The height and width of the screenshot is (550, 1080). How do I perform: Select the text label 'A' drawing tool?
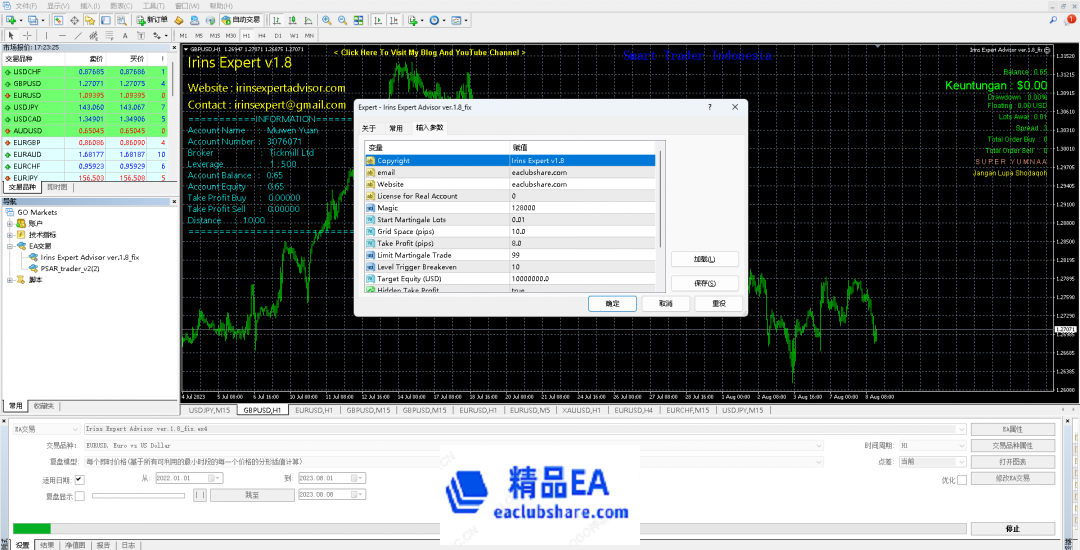[127, 35]
